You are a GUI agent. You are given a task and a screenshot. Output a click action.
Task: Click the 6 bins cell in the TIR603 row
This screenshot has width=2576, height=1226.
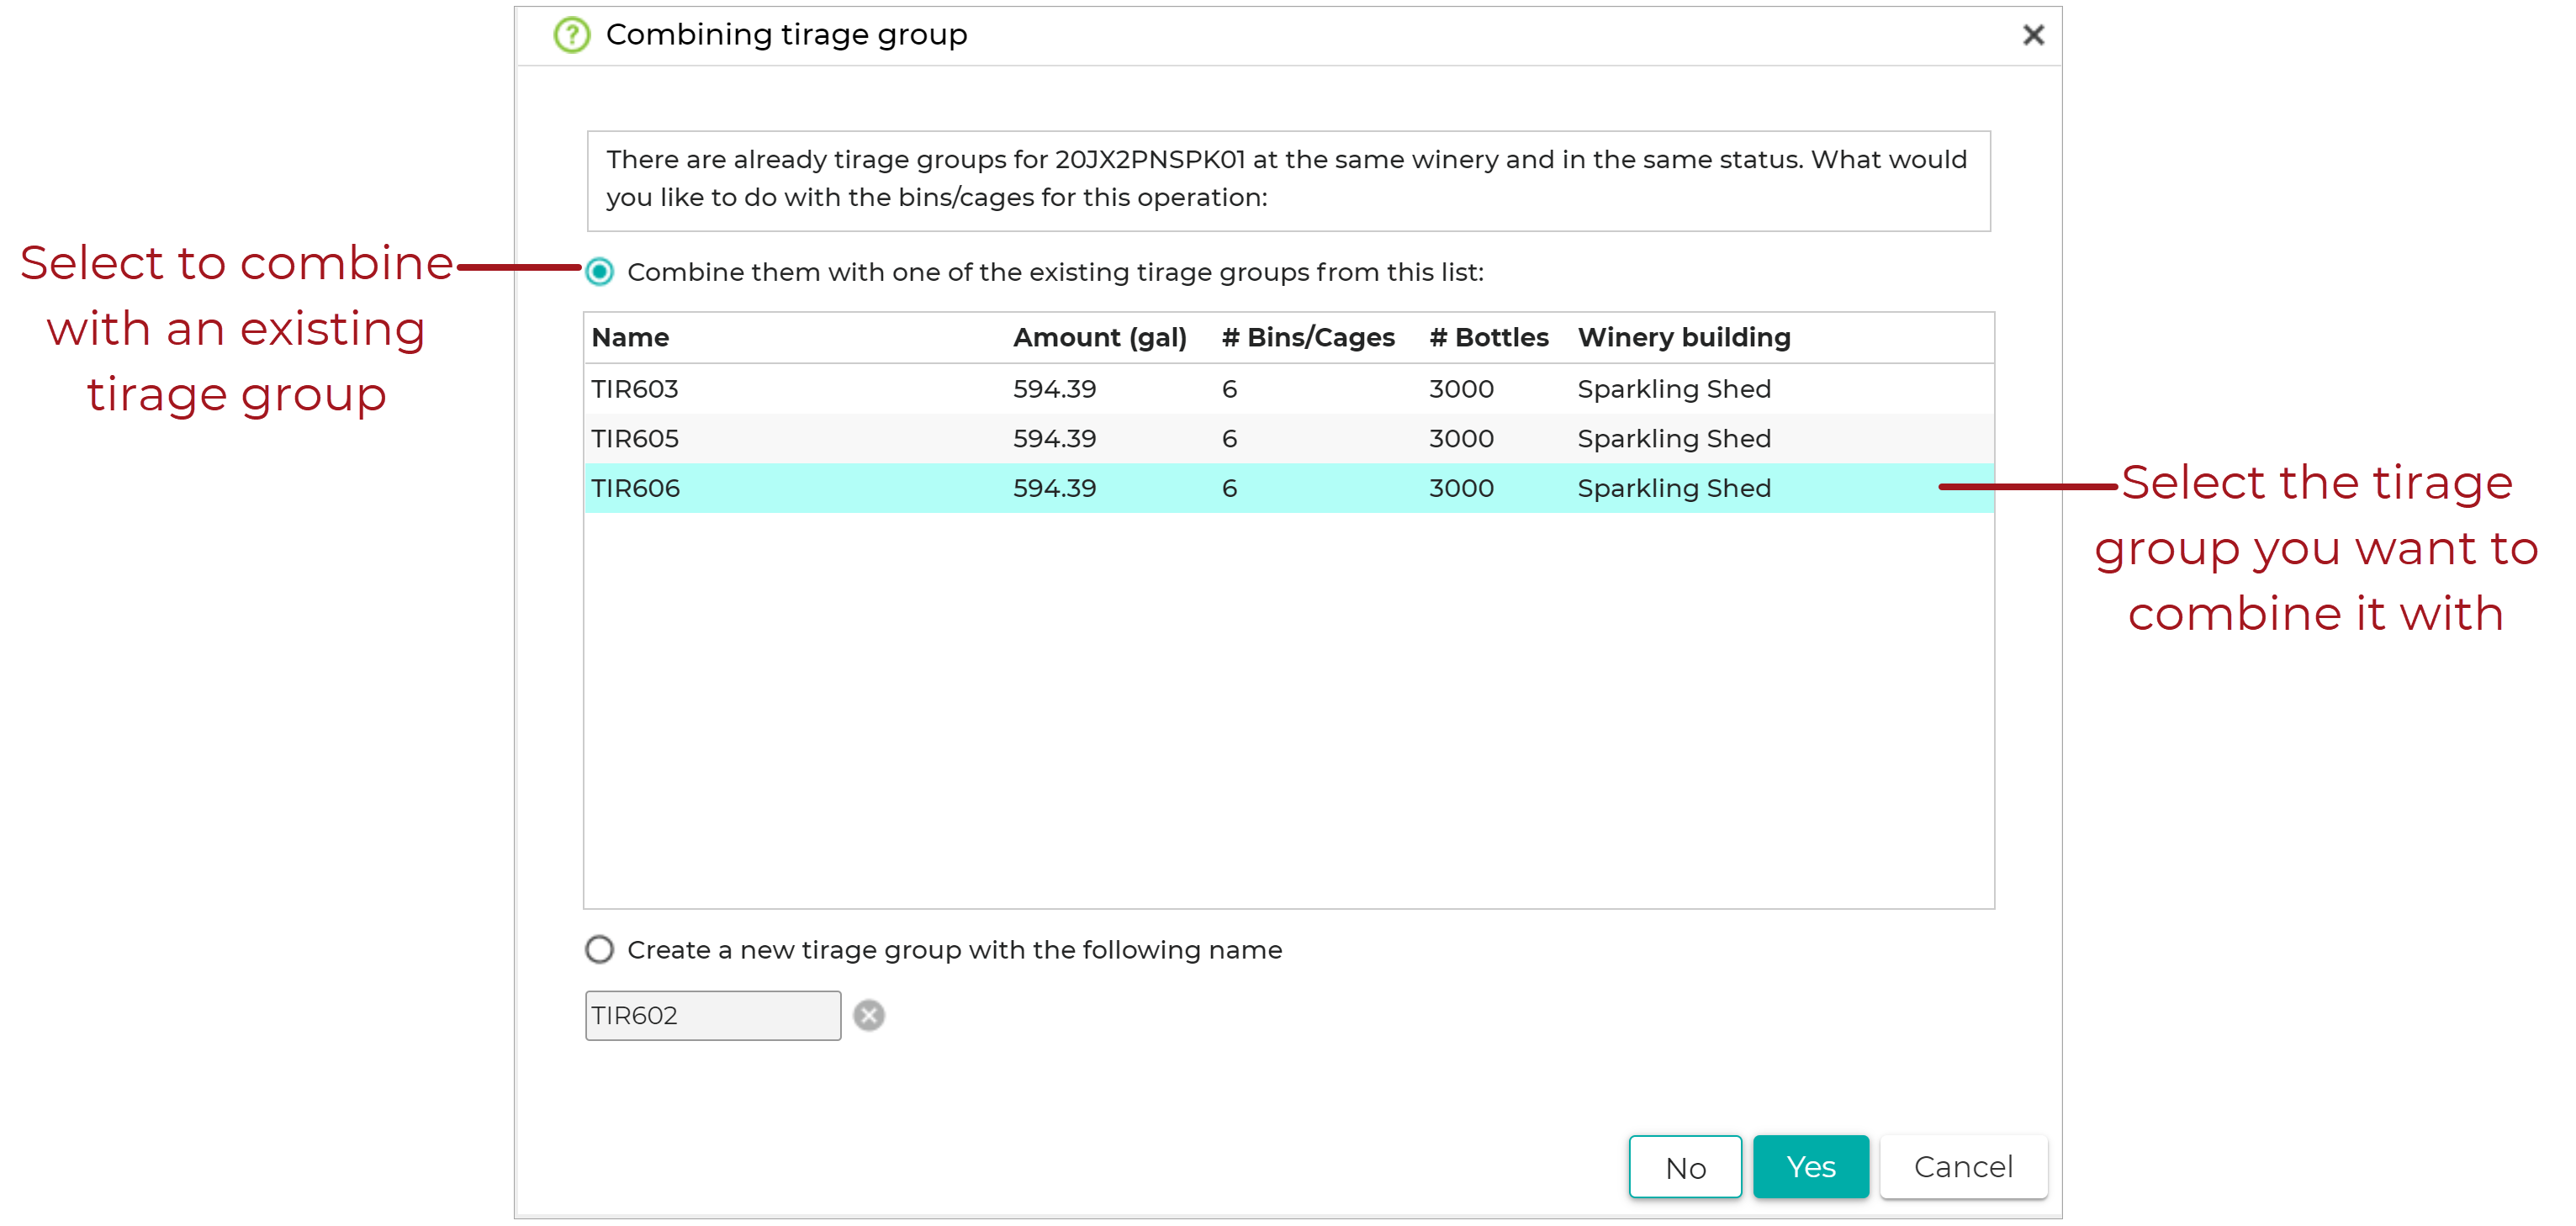coord(1229,389)
